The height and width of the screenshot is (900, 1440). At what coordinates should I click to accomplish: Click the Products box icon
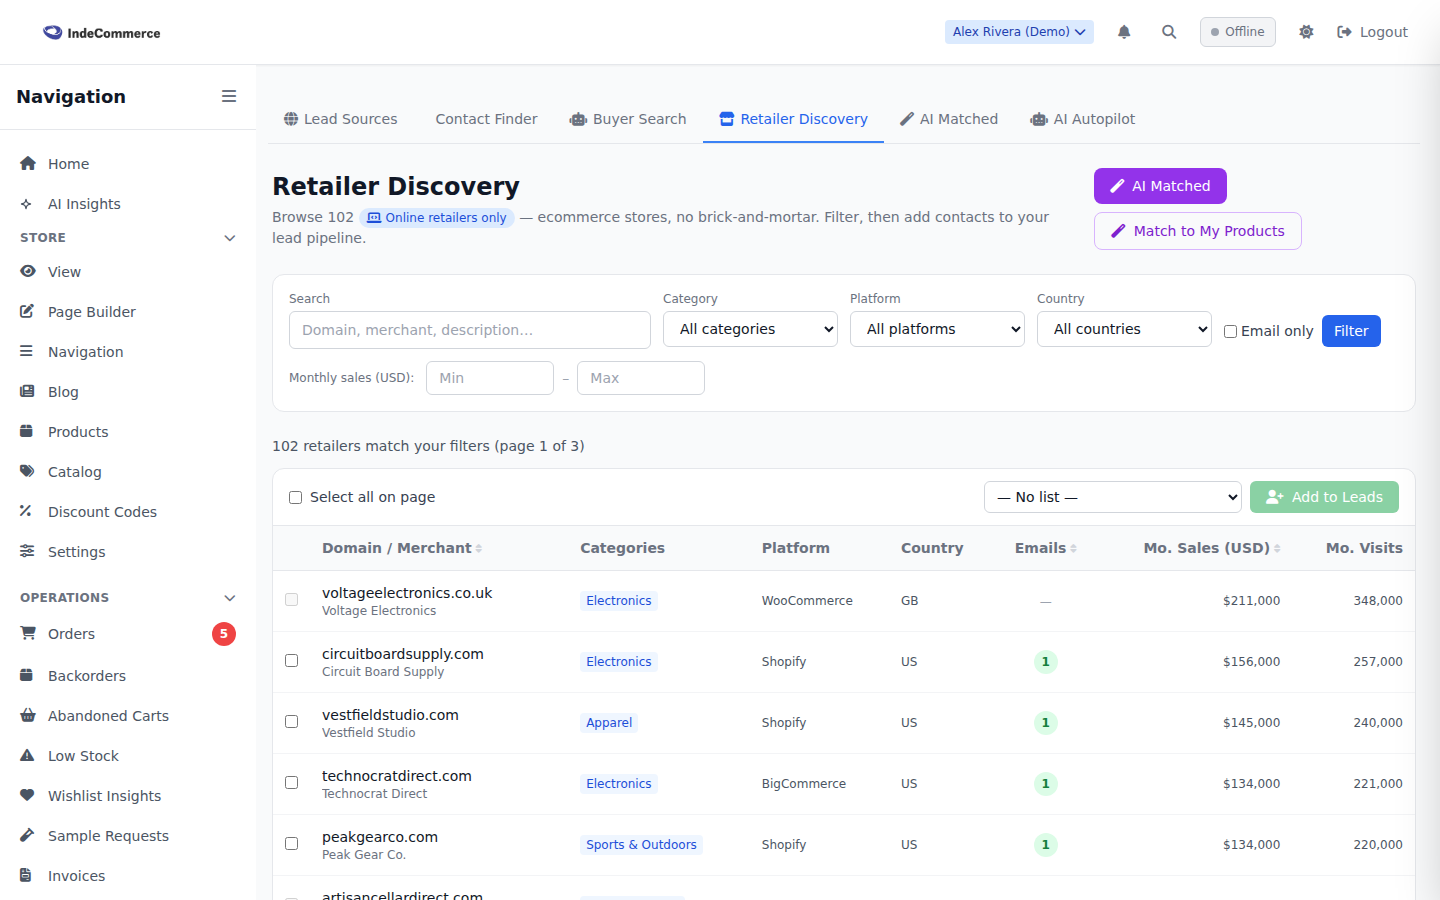[27, 431]
